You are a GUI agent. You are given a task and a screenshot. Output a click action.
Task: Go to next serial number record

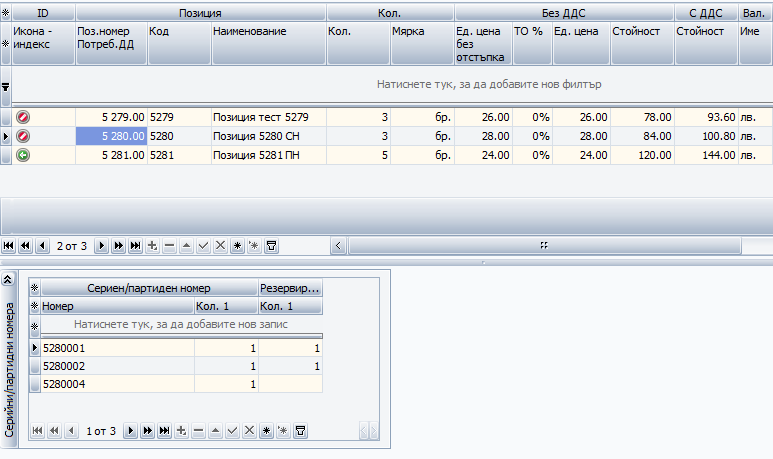pos(131,431)
